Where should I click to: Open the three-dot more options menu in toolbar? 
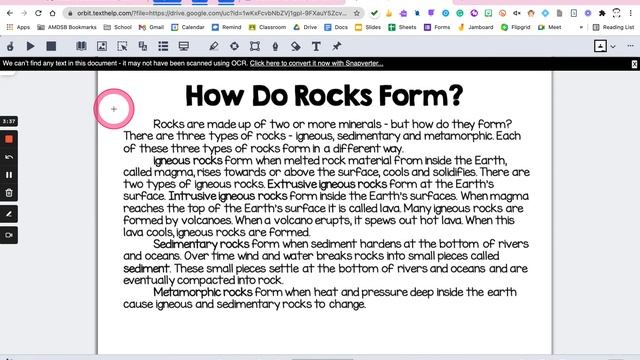point(631,46)
